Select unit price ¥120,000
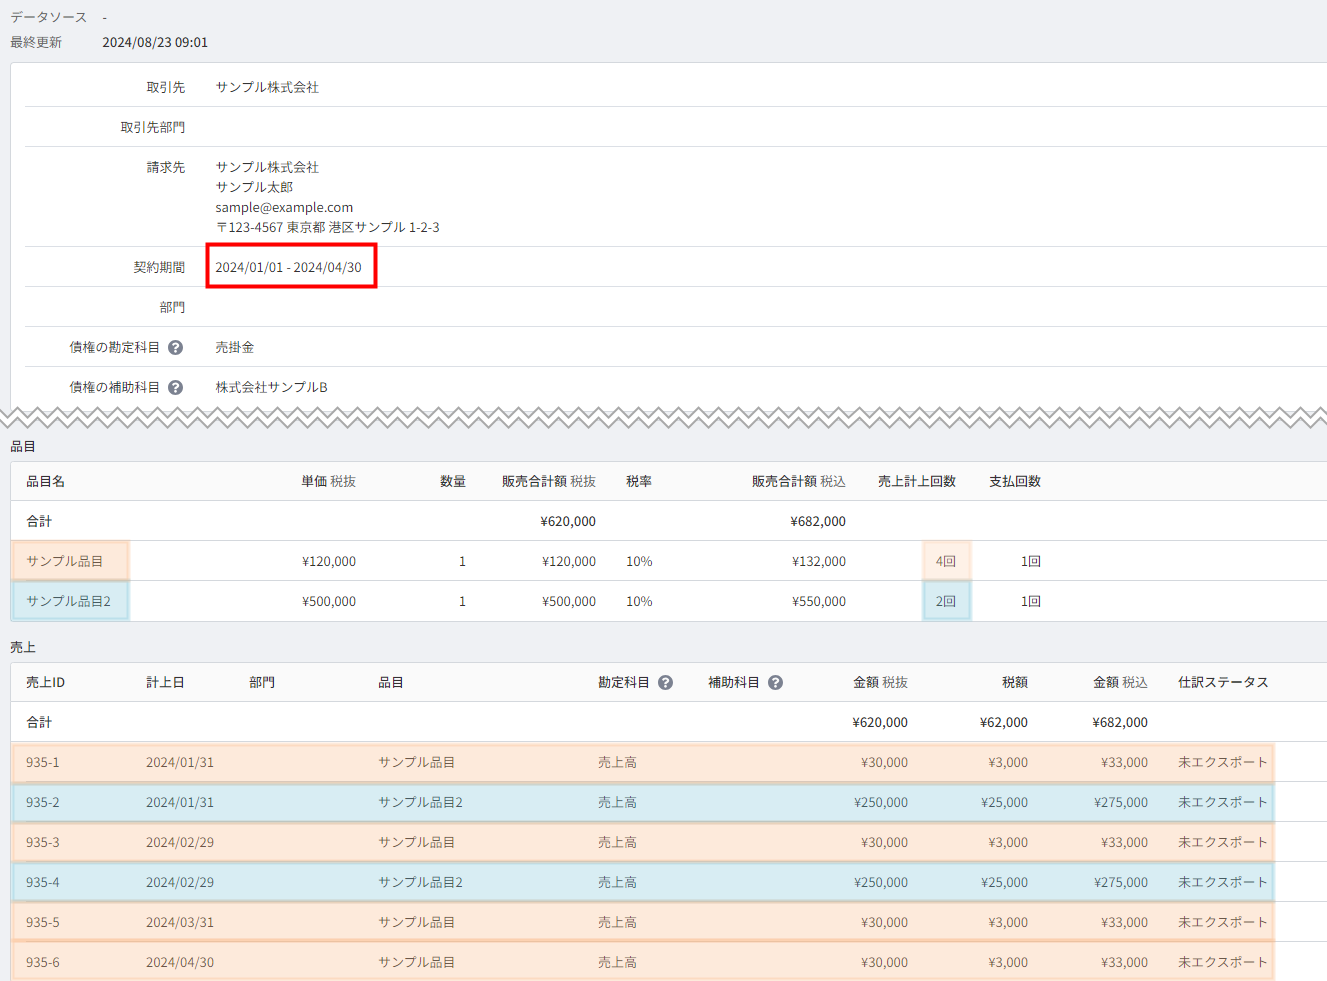This screenshot has height=981, width=1327. [x=329, y=561]
